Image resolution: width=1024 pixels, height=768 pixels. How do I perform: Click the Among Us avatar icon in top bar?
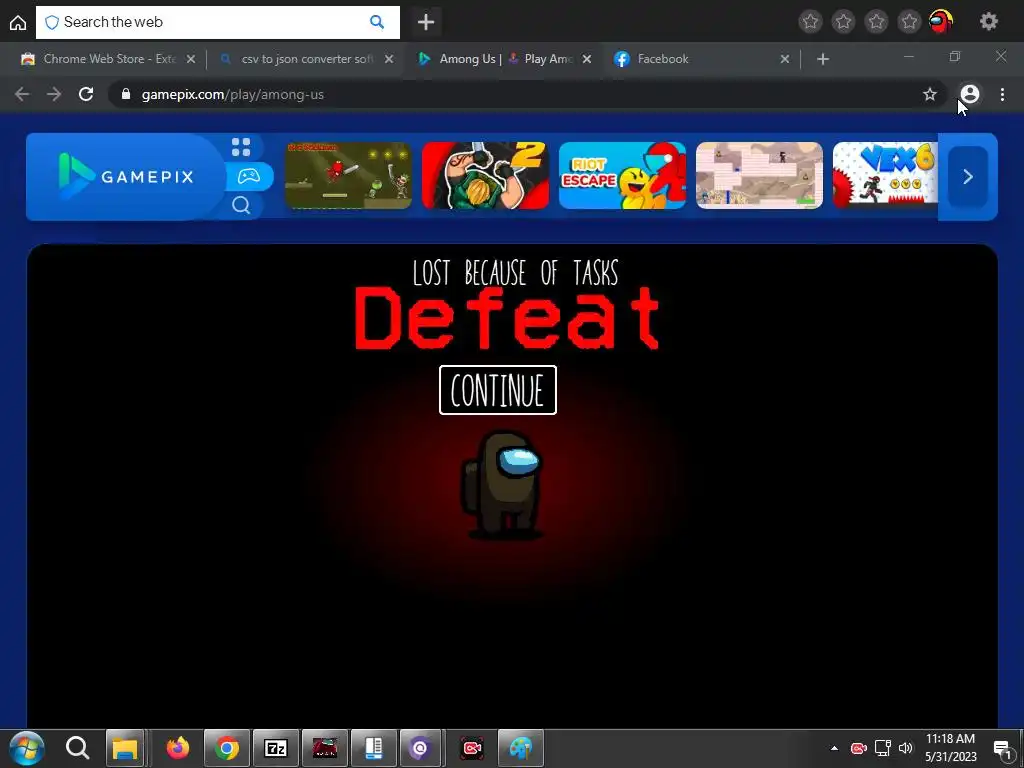(941, 22)
